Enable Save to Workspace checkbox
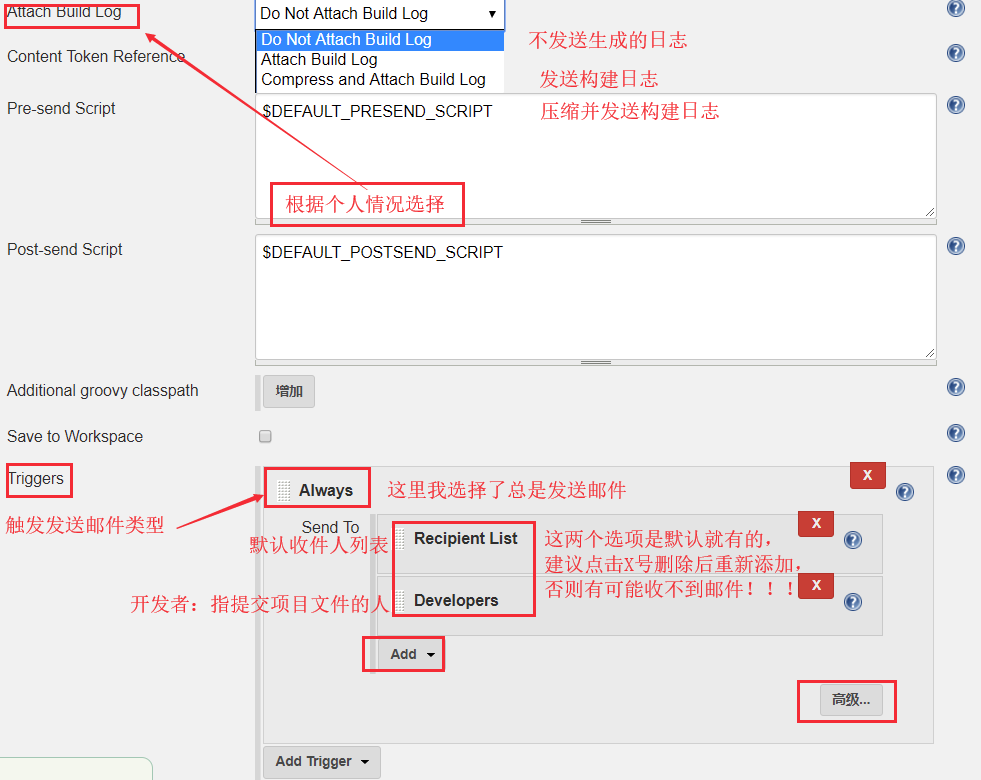Screen dimensions: 981x780 [265, 436]
